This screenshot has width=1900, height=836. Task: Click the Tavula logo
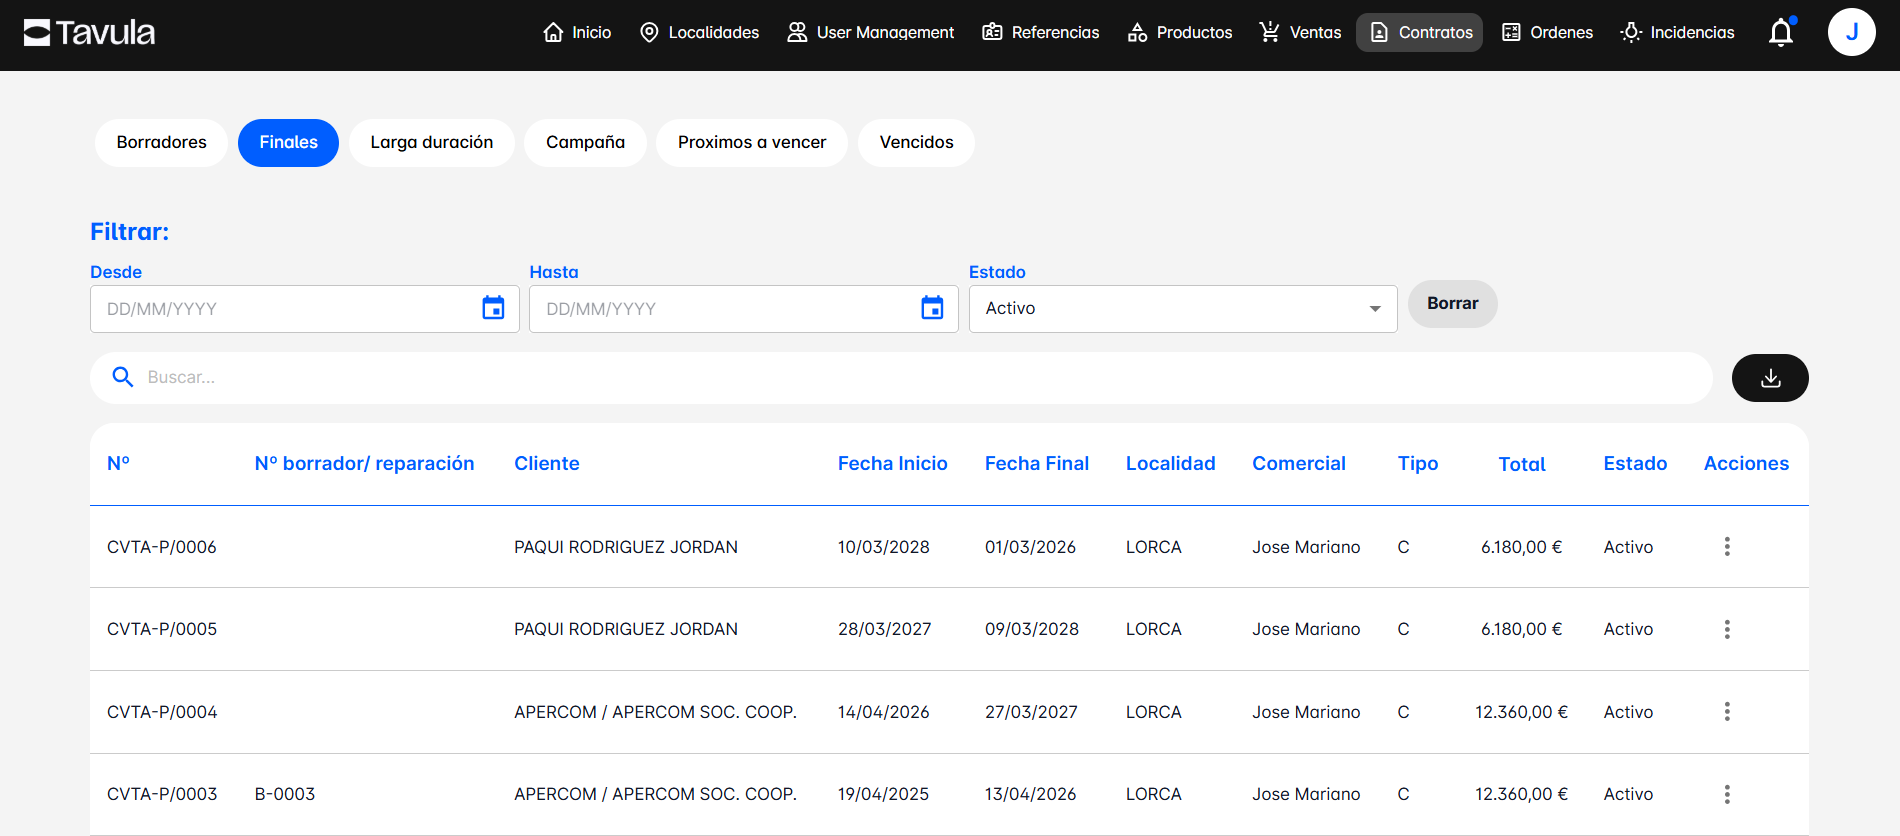tap(90, 33)
